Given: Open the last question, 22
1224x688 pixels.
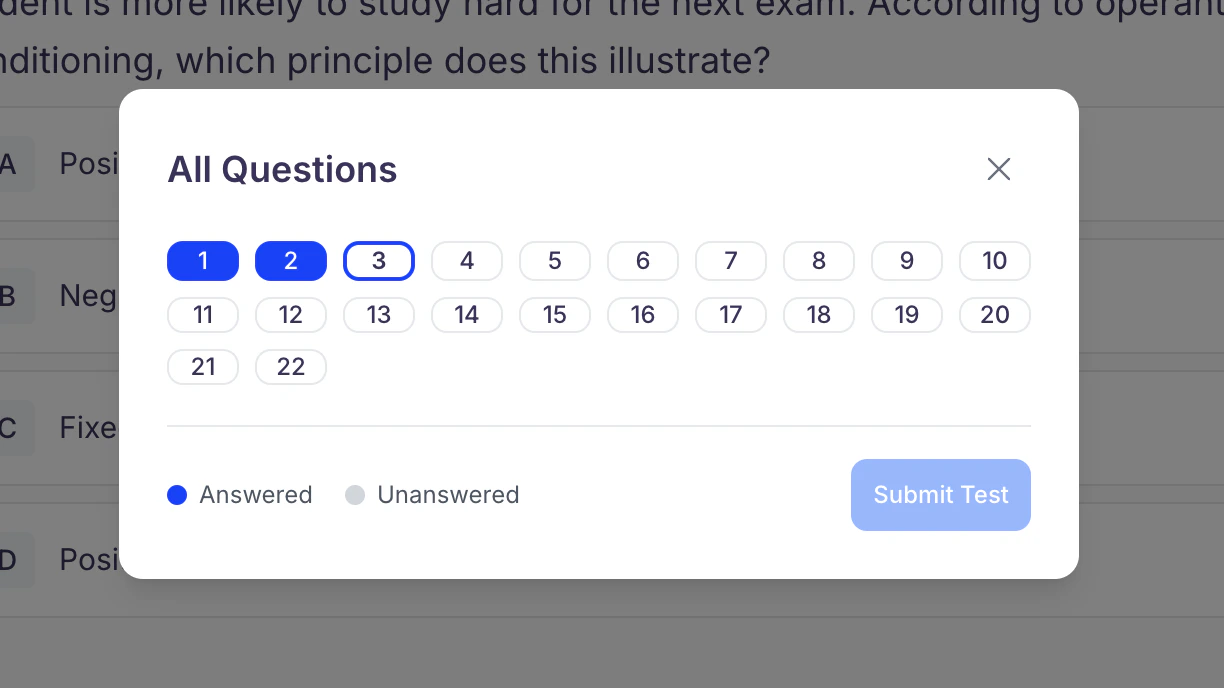Looking at the screenshot, I should coord(291,367).
